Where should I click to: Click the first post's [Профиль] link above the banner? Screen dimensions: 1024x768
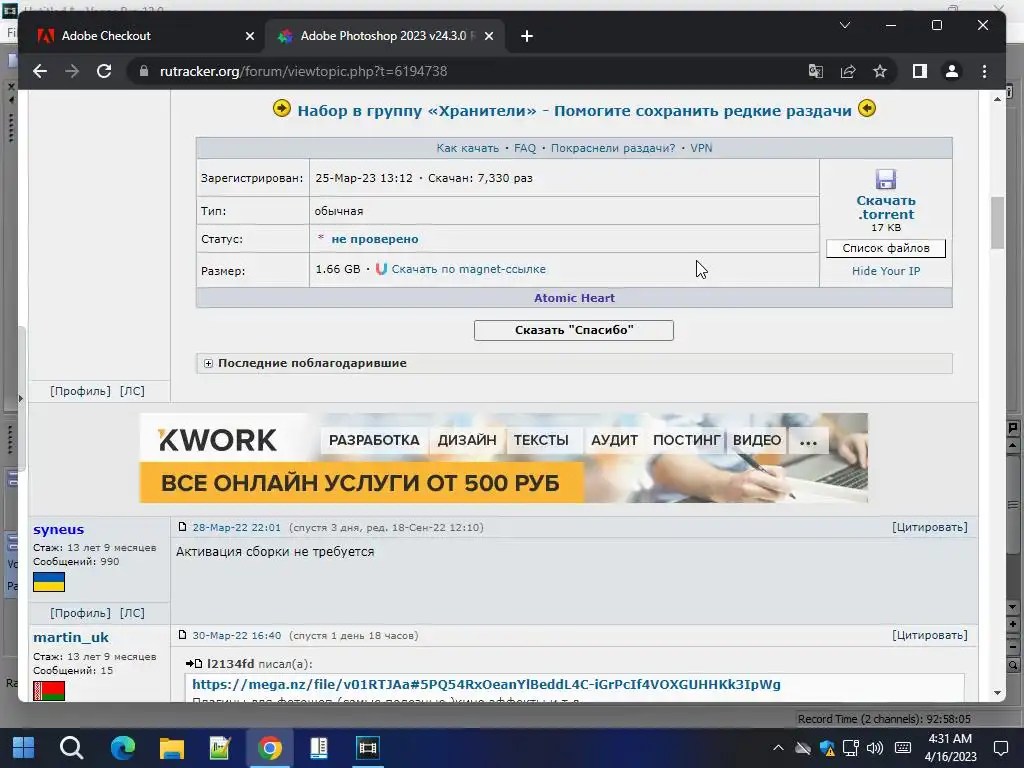click(80, 391)
